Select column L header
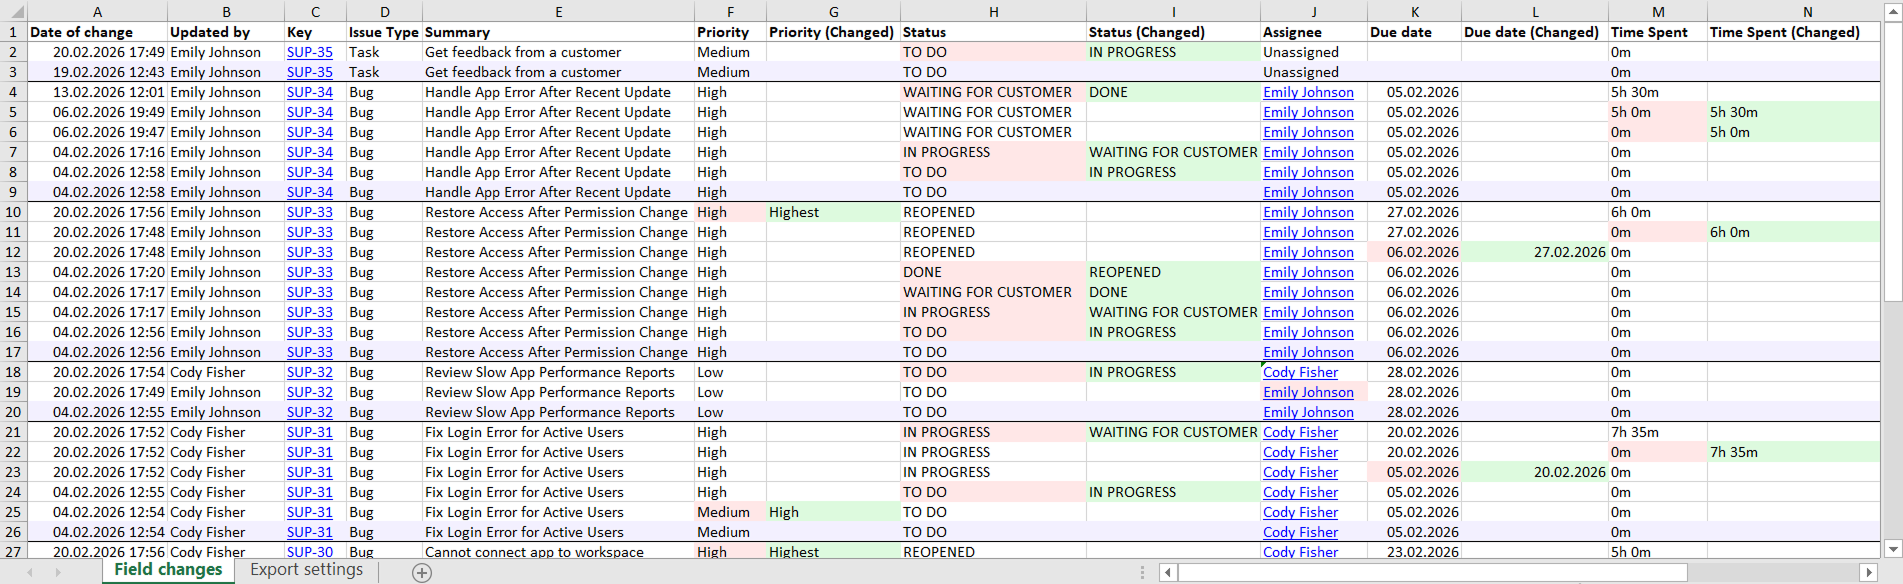1903x584 pixels. (1535, 11)
